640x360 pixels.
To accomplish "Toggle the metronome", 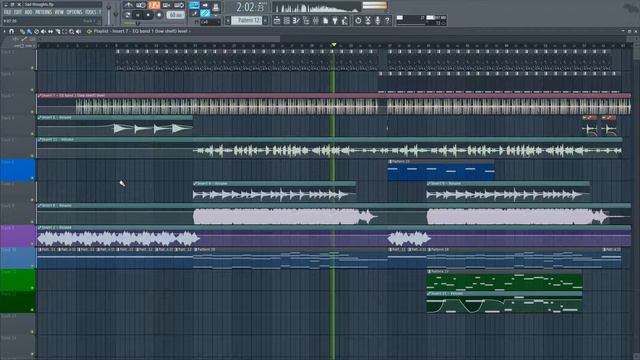I will (x=128, y=4).
